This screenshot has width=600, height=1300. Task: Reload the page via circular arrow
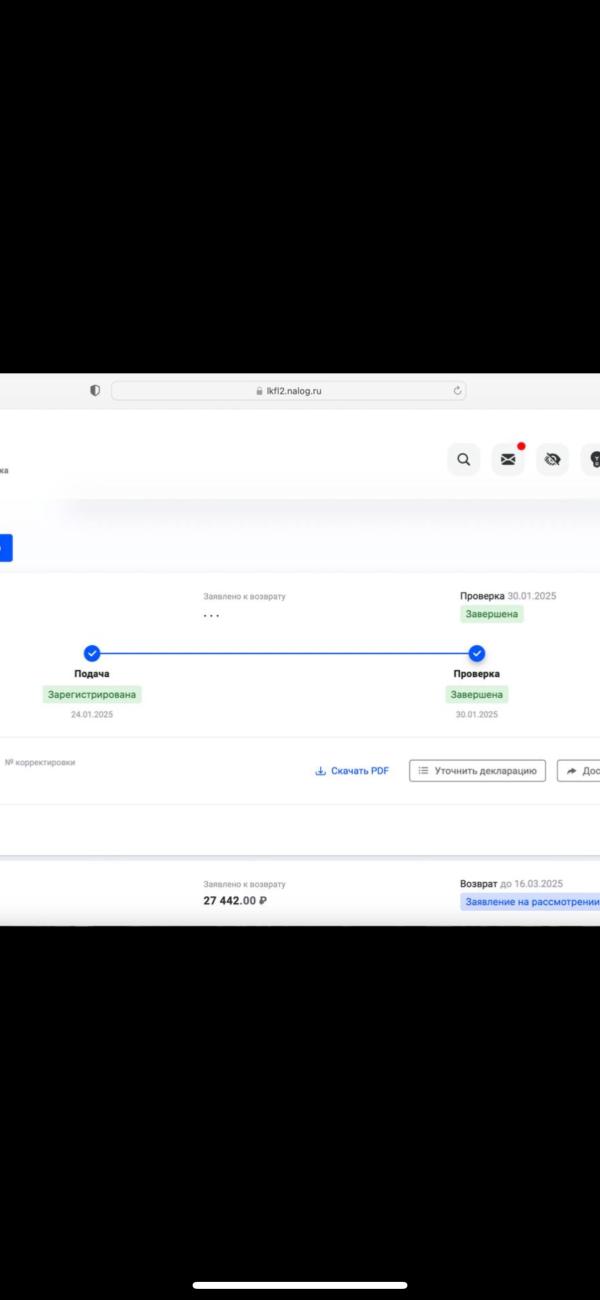(458, 391)
